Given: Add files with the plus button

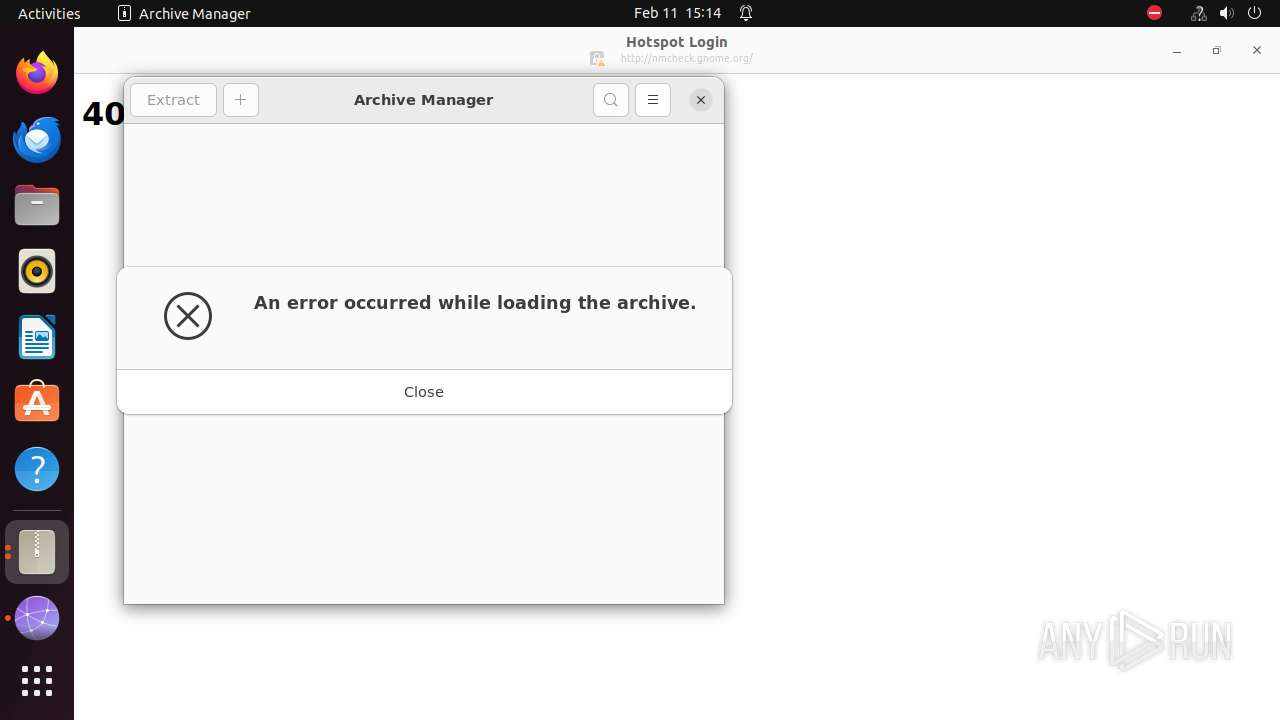Looking at the screenshot, I should coord(241,100).
